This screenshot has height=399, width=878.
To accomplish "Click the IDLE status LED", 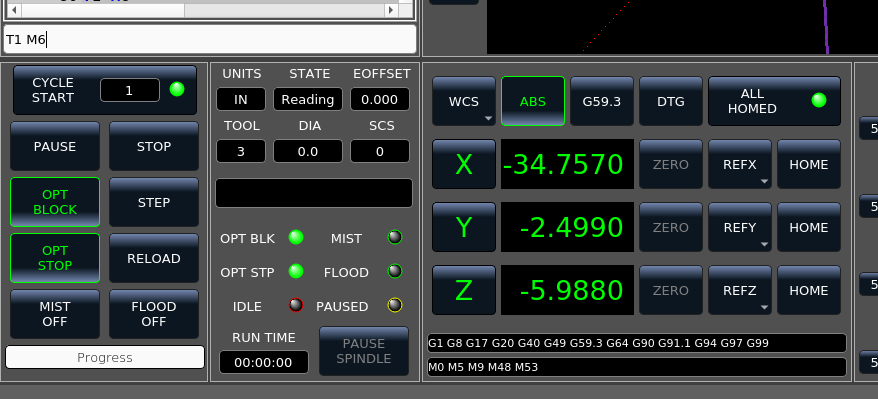I will (296, 306).
